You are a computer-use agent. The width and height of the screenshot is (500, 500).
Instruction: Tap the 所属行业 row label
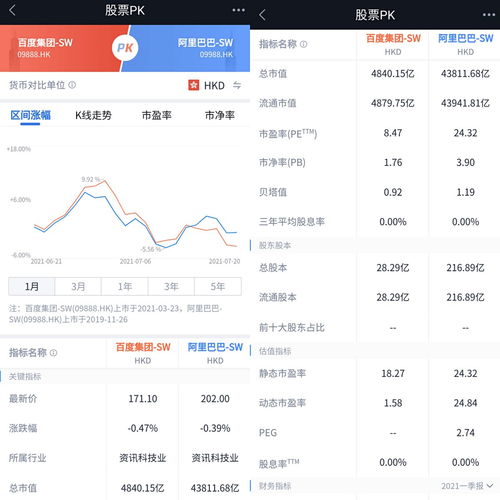coord(28,458)
